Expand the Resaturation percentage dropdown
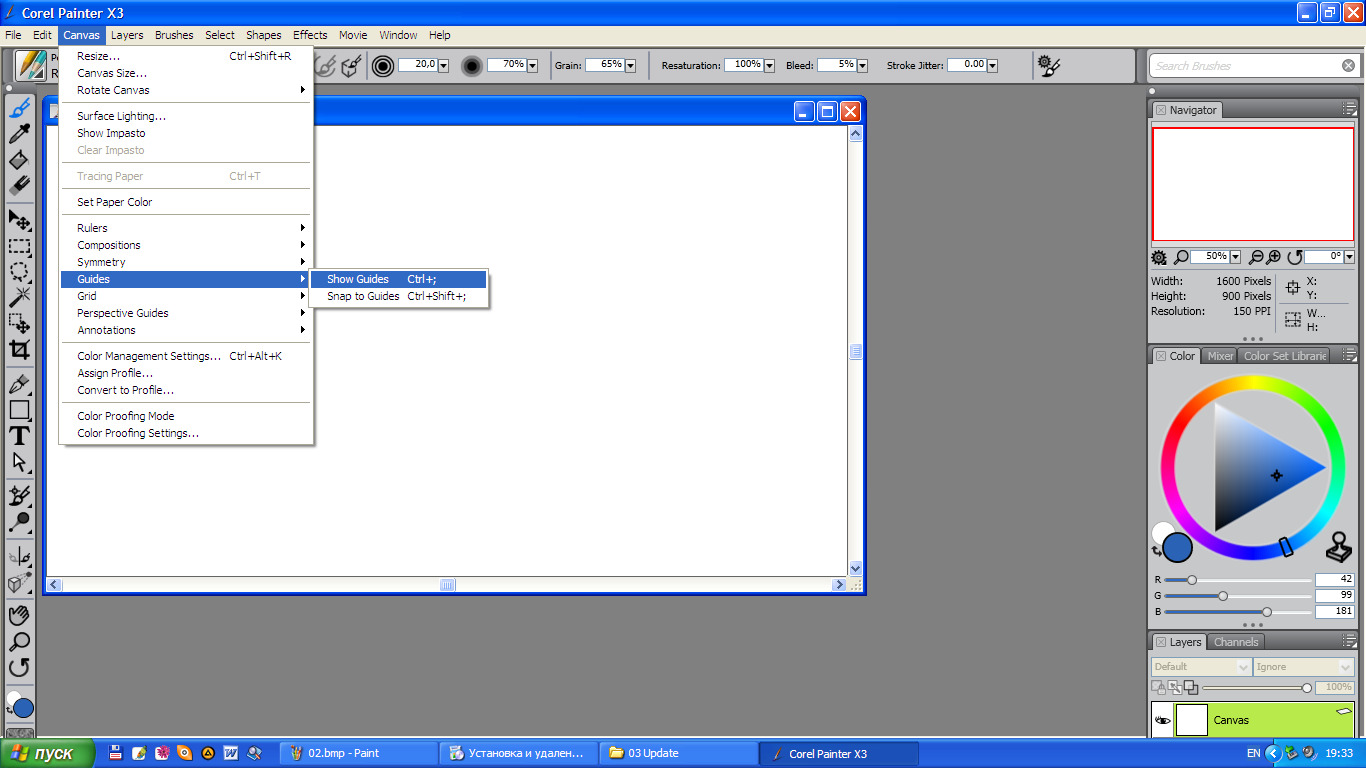The image size is (1366, 768). pos(769,66)
